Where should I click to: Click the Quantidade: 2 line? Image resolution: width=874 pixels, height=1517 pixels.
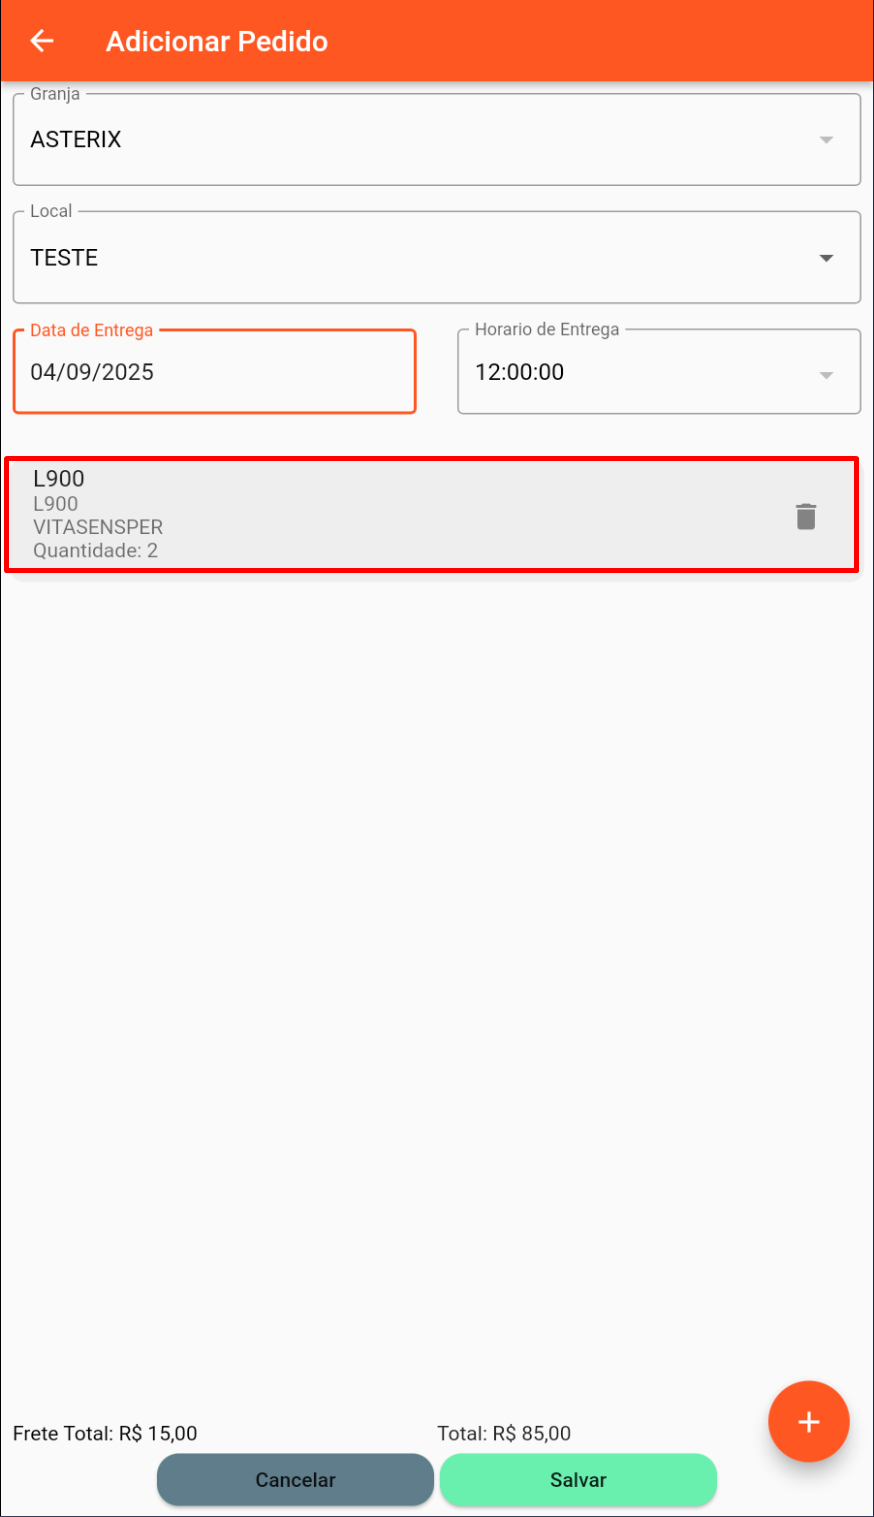pyautogui.click(x=95, y=550)
